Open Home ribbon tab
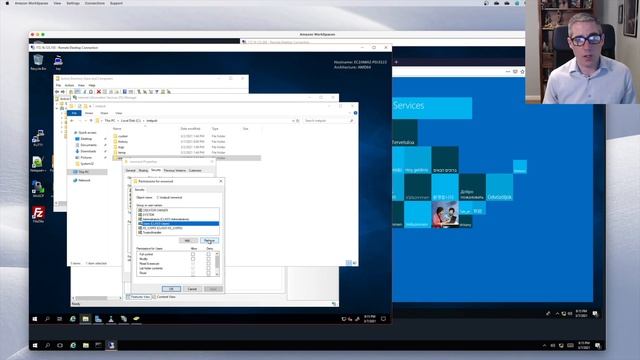The width and height of the screenshot is (640, 360). tap(89, 113)
